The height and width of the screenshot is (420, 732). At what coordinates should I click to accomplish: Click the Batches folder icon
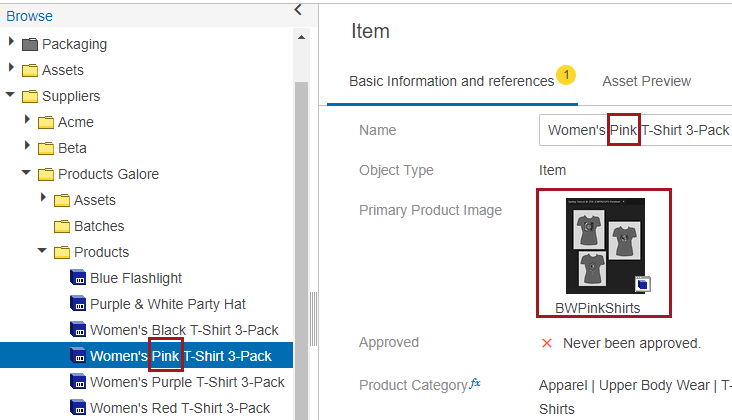pyautogui.click(x=61, y=226)
